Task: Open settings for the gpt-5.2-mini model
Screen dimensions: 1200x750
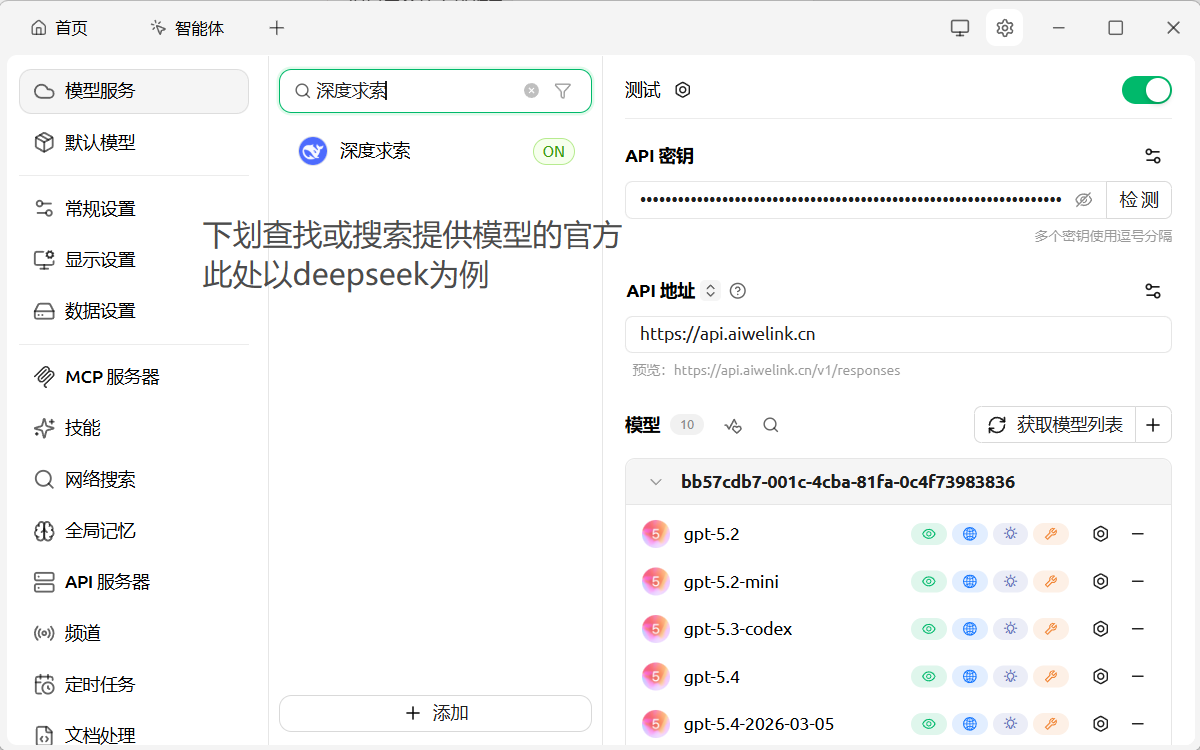Action: [1101, 581]
